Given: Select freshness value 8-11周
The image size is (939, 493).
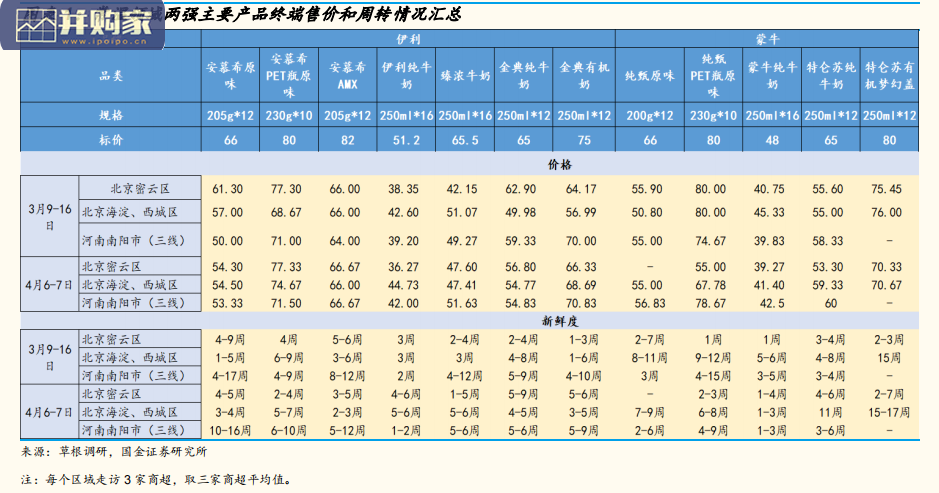Looking at the screenshot, I should (650, 358).
